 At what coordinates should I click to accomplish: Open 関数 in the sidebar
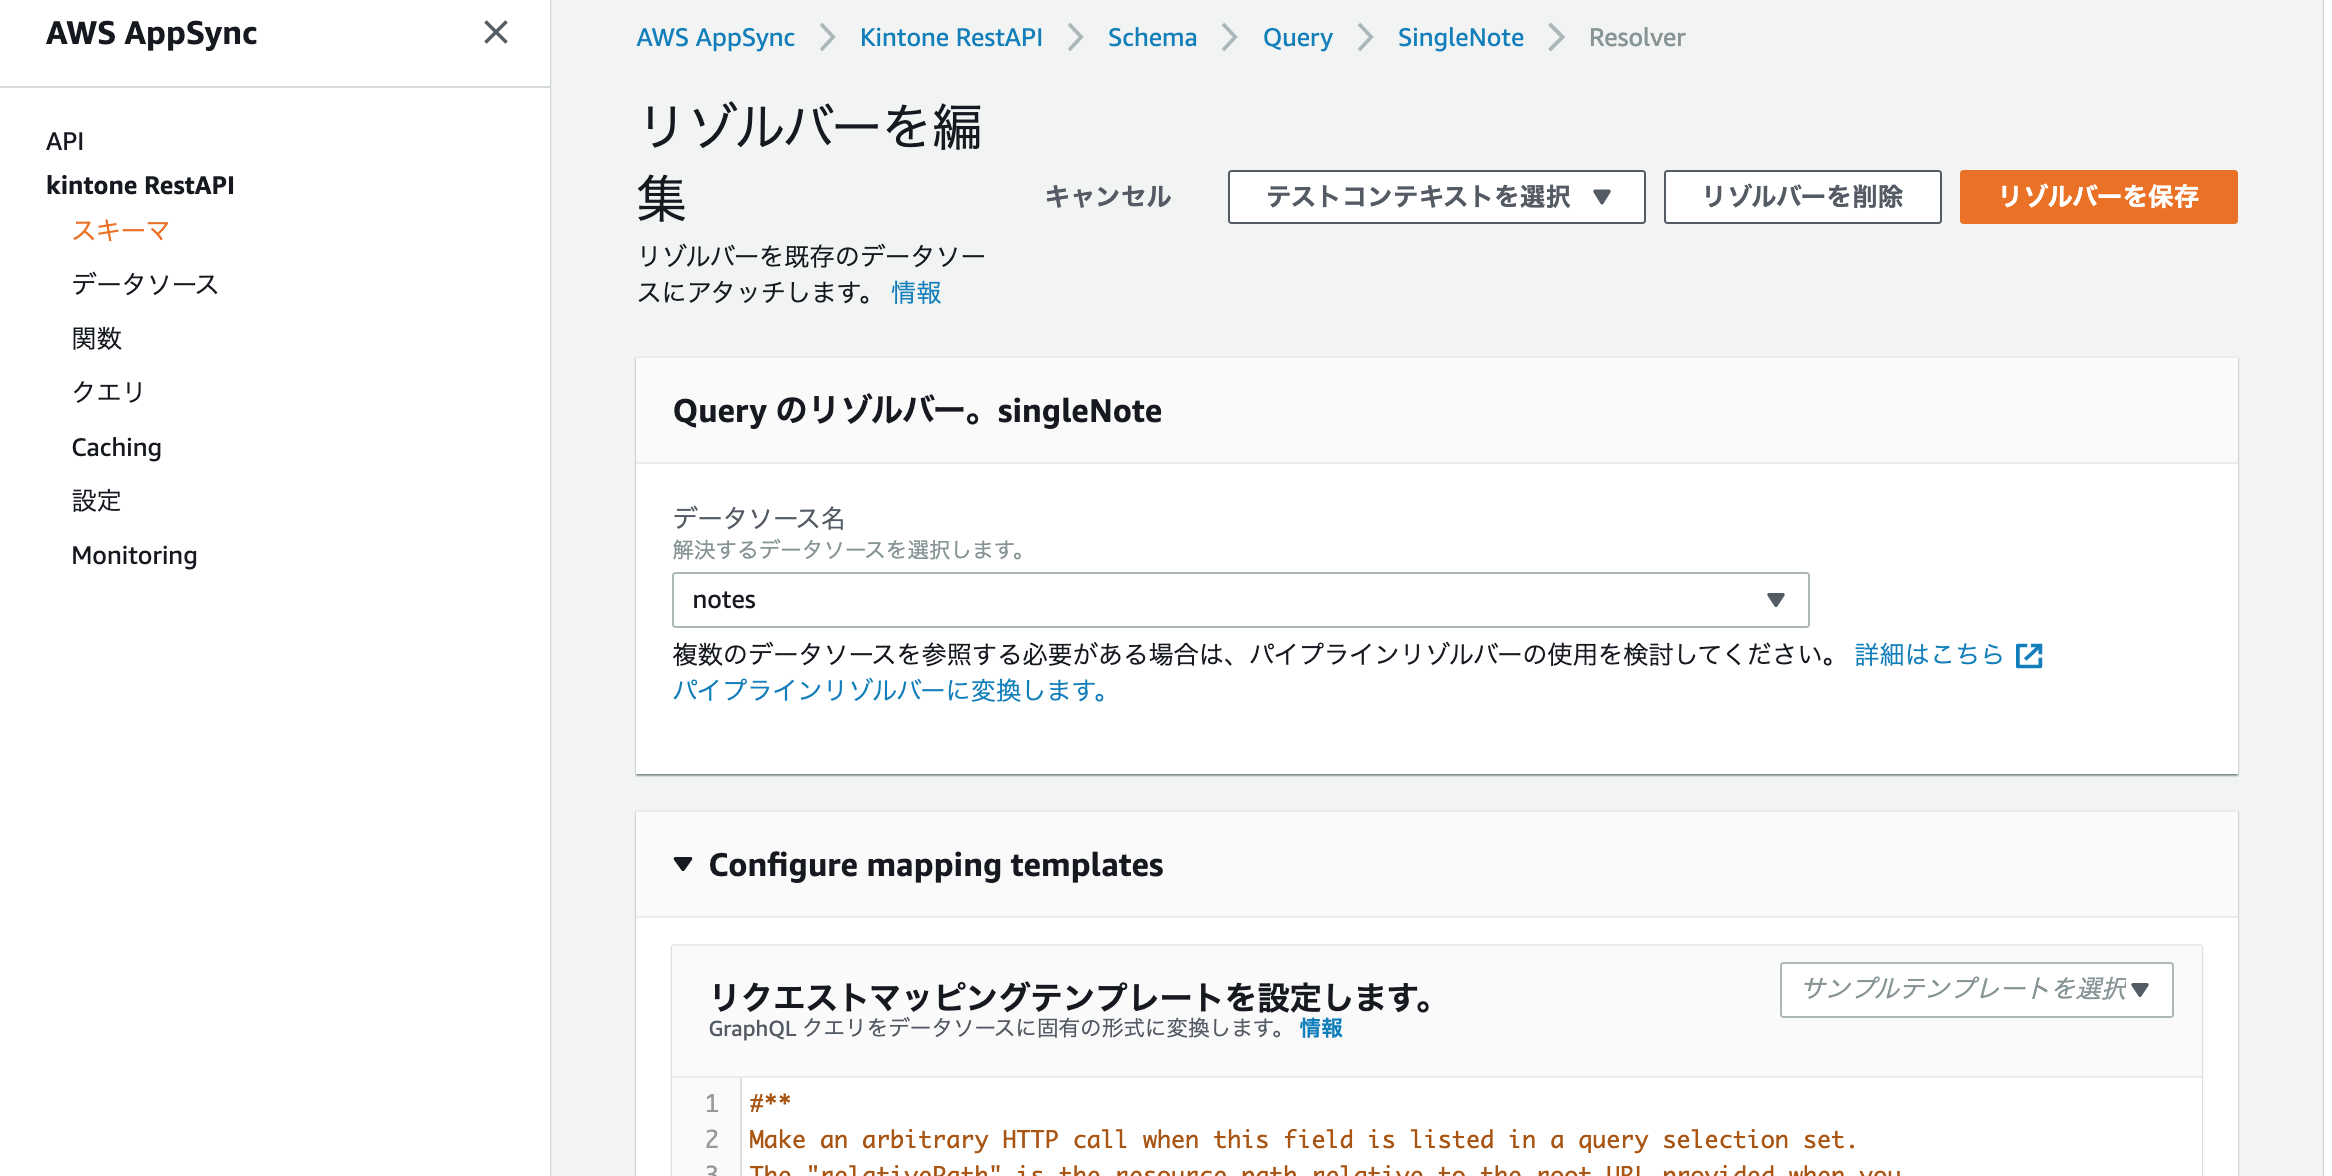click(x=97, y=339)
